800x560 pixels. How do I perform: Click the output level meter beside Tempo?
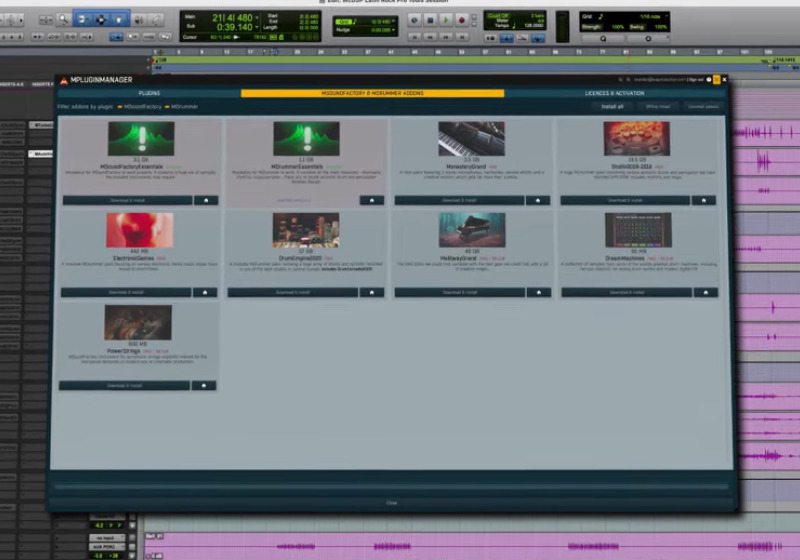[562, 27]
